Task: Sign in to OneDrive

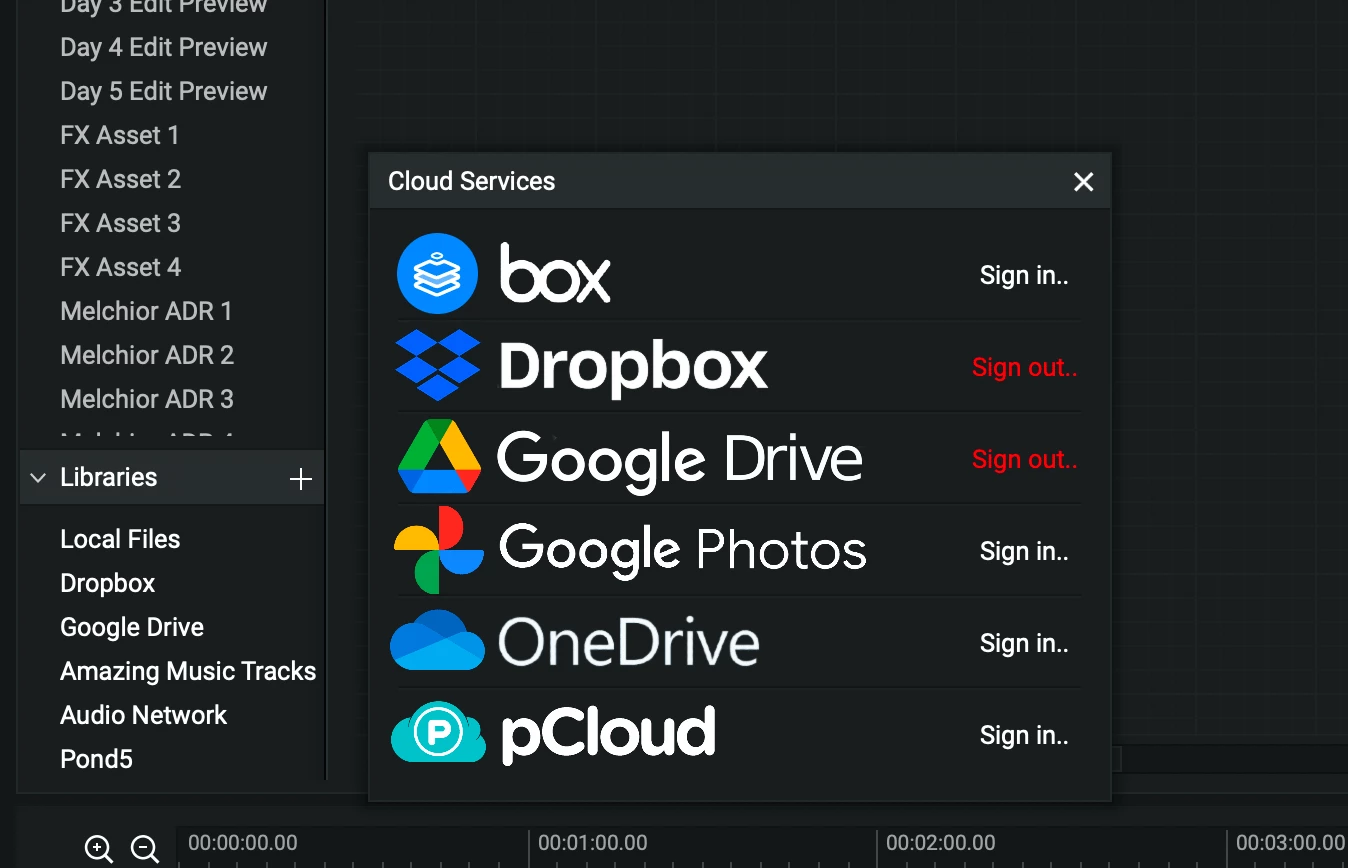Action: click(1023, 643)
